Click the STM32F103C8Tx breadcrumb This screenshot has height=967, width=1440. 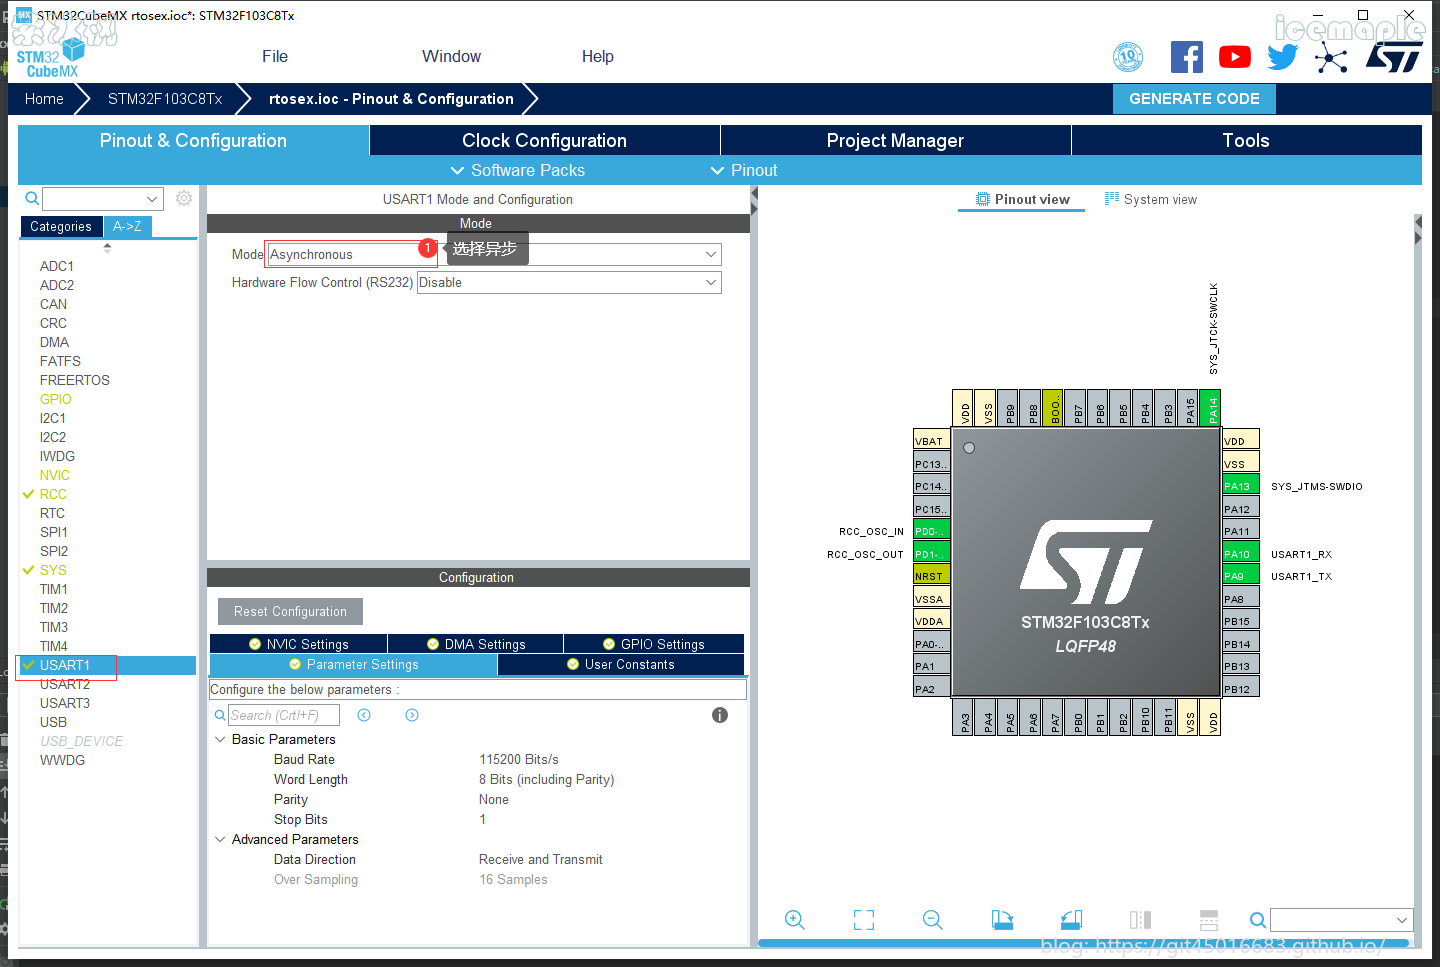pyautogui.click(x=165, y=98)
